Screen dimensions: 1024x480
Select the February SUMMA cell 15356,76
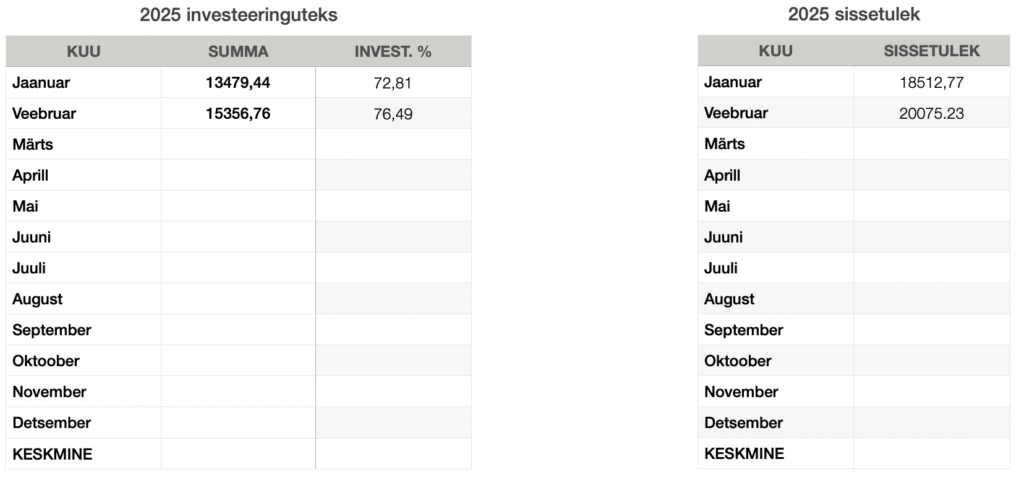[x=238, y=114]
